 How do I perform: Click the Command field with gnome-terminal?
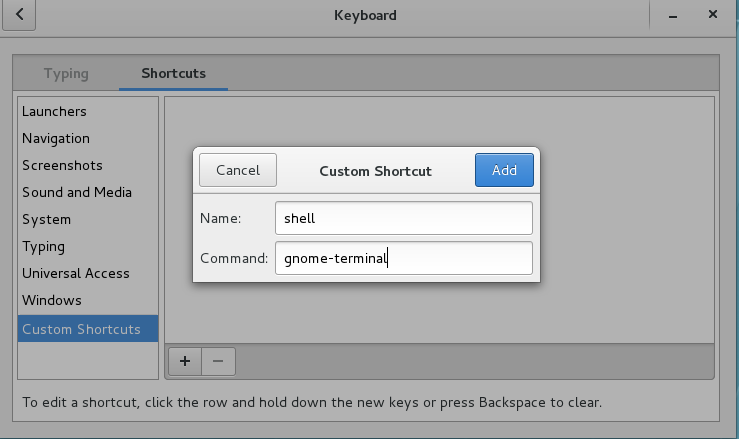(x=403, y=258)
